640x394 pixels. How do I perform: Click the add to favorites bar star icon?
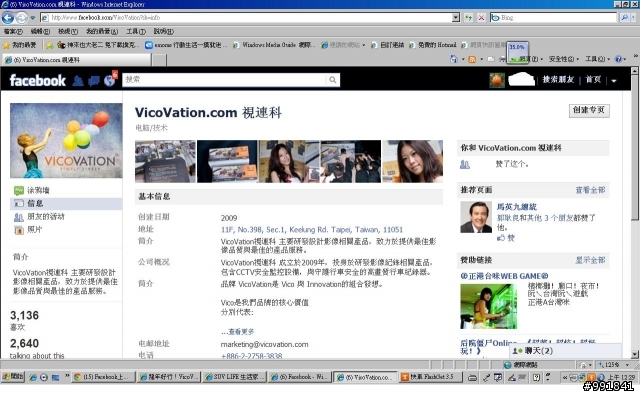coord(49,45)
